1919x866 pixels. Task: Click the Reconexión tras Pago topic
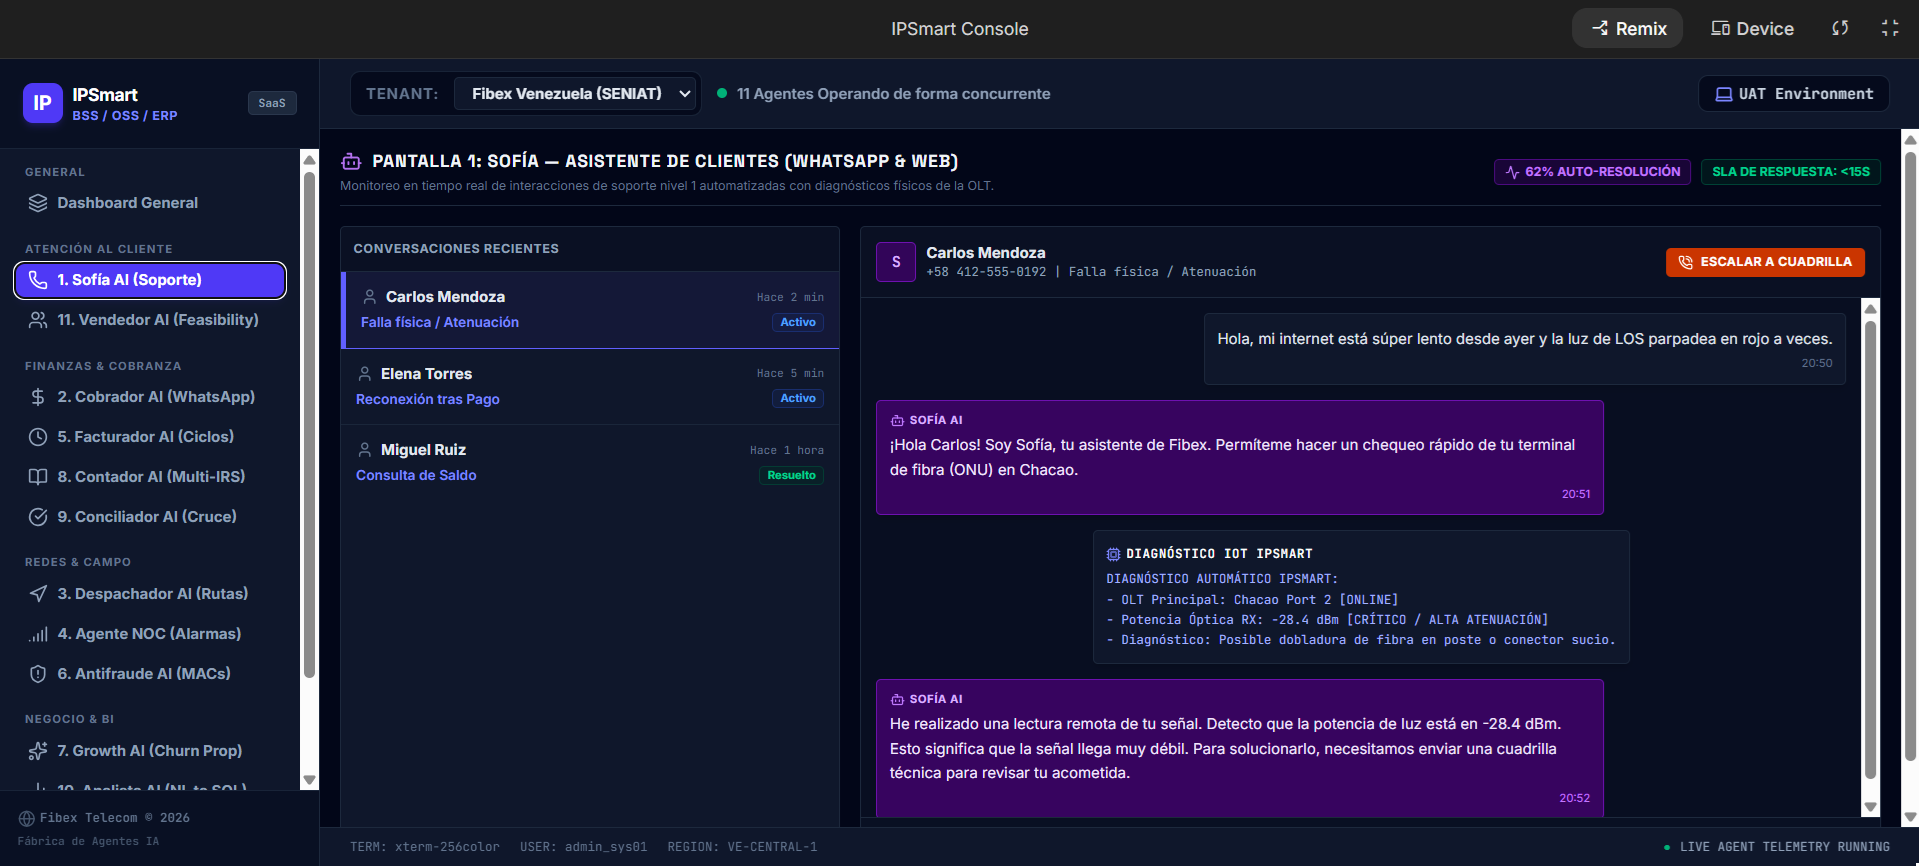428,399
